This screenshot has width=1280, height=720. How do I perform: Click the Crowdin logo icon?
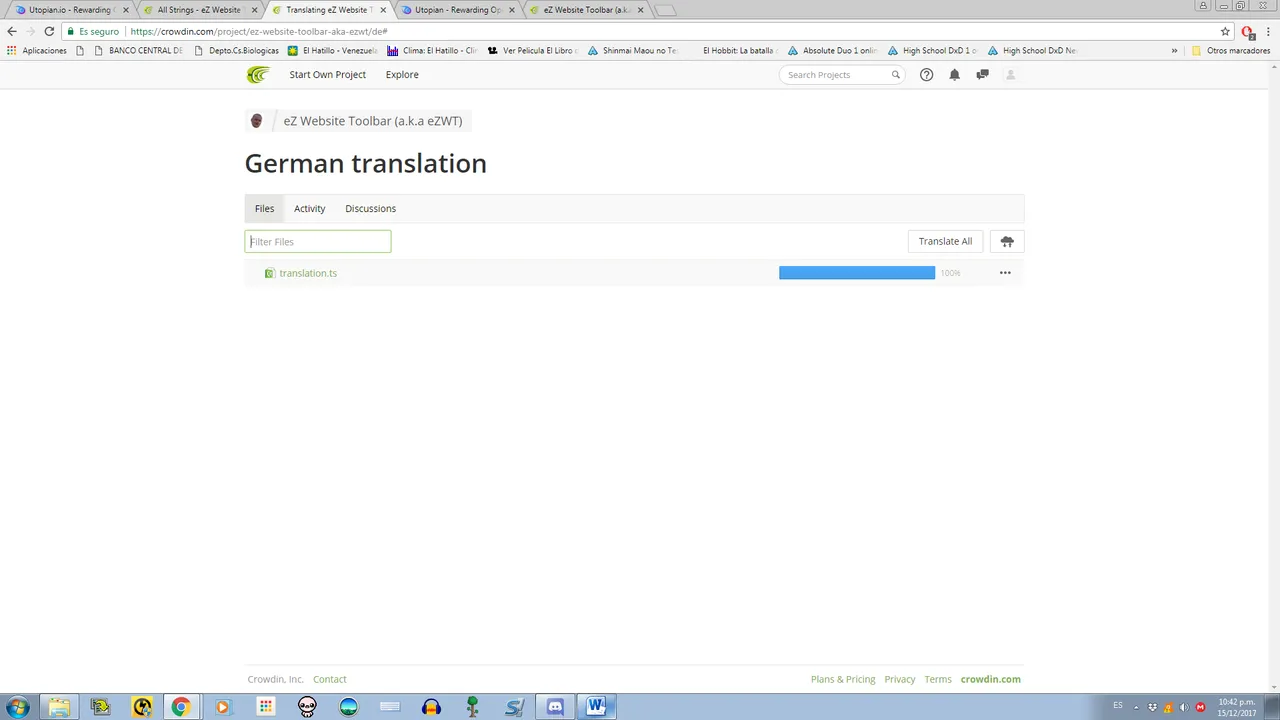pos(258,75)
